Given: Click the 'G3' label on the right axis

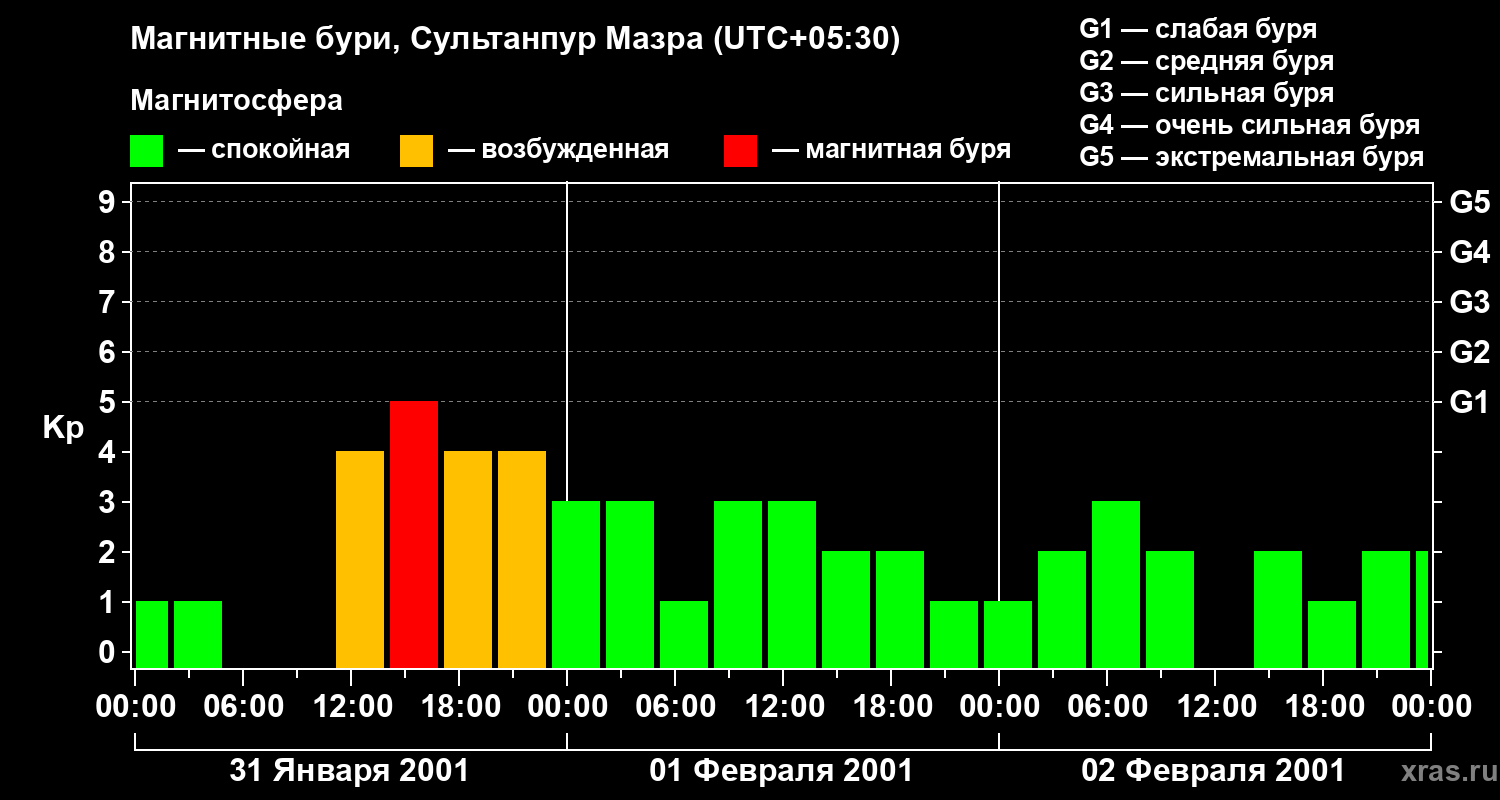Looking at the screenshot, I should pos(1469,302).
